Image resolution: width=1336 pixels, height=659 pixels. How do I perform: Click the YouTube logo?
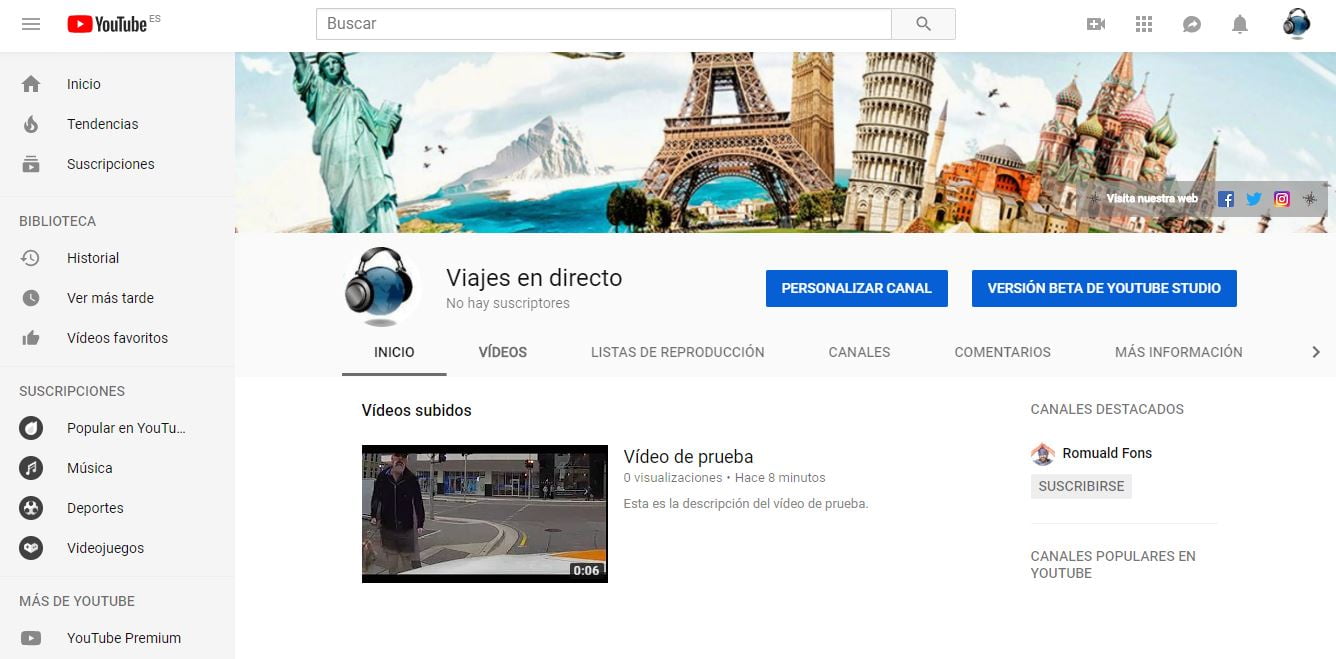(x=107, y=24)
